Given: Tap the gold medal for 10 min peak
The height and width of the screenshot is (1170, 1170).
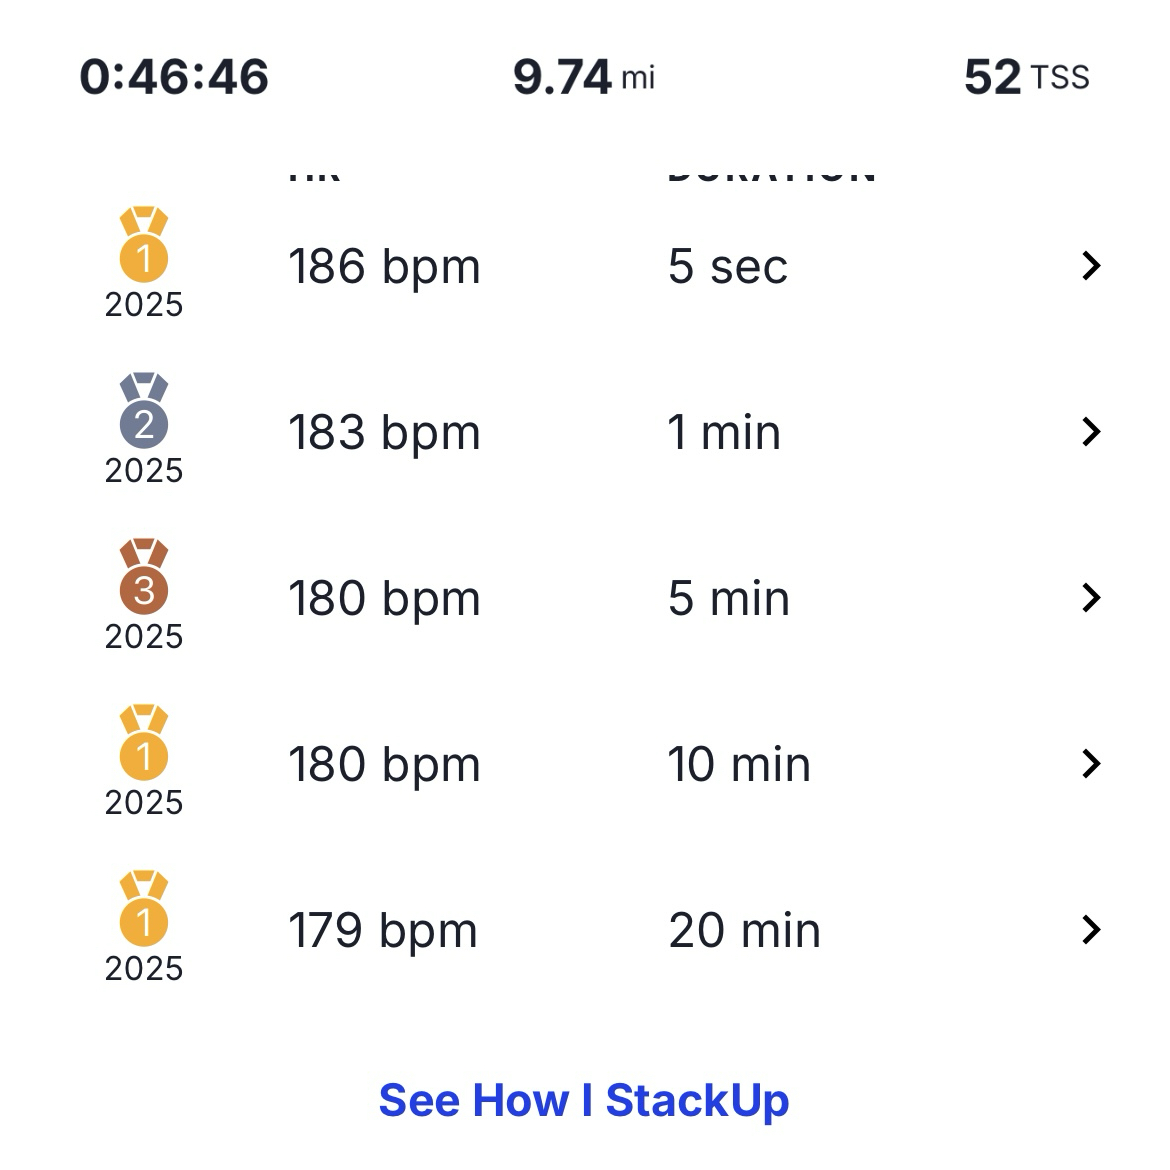Looking at the screenshot, I should point(144,744).
